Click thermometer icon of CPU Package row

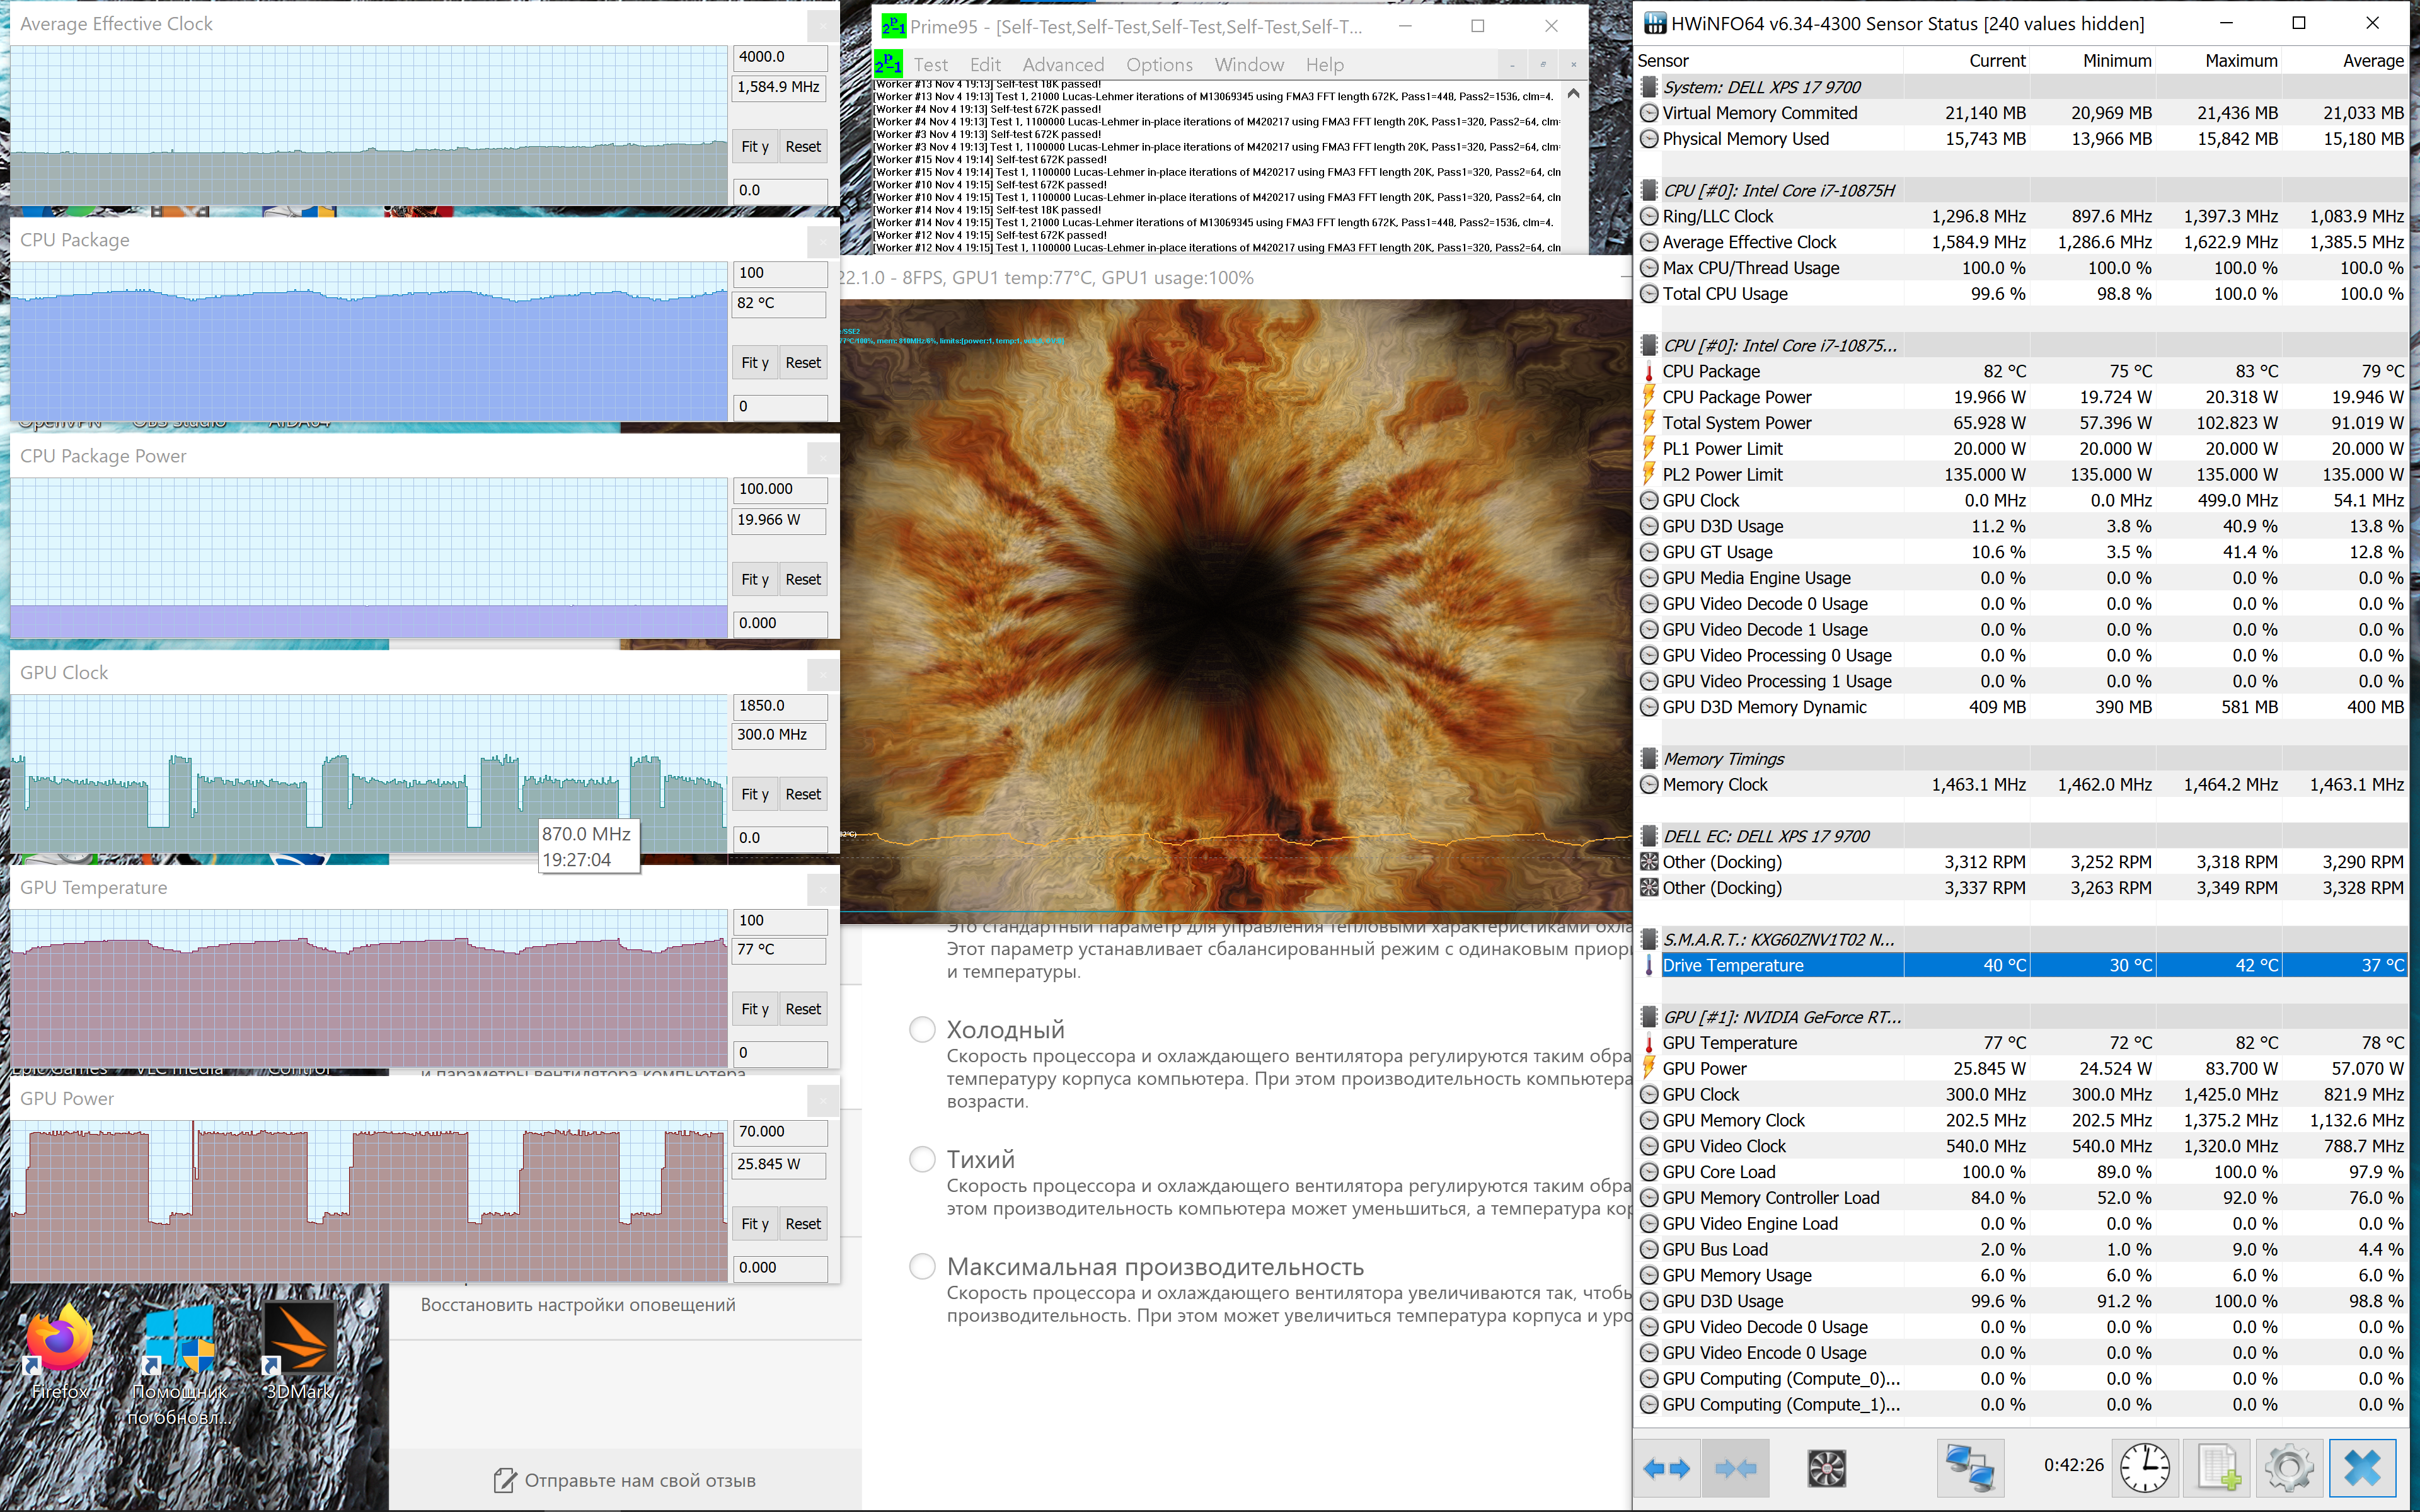1649,371
